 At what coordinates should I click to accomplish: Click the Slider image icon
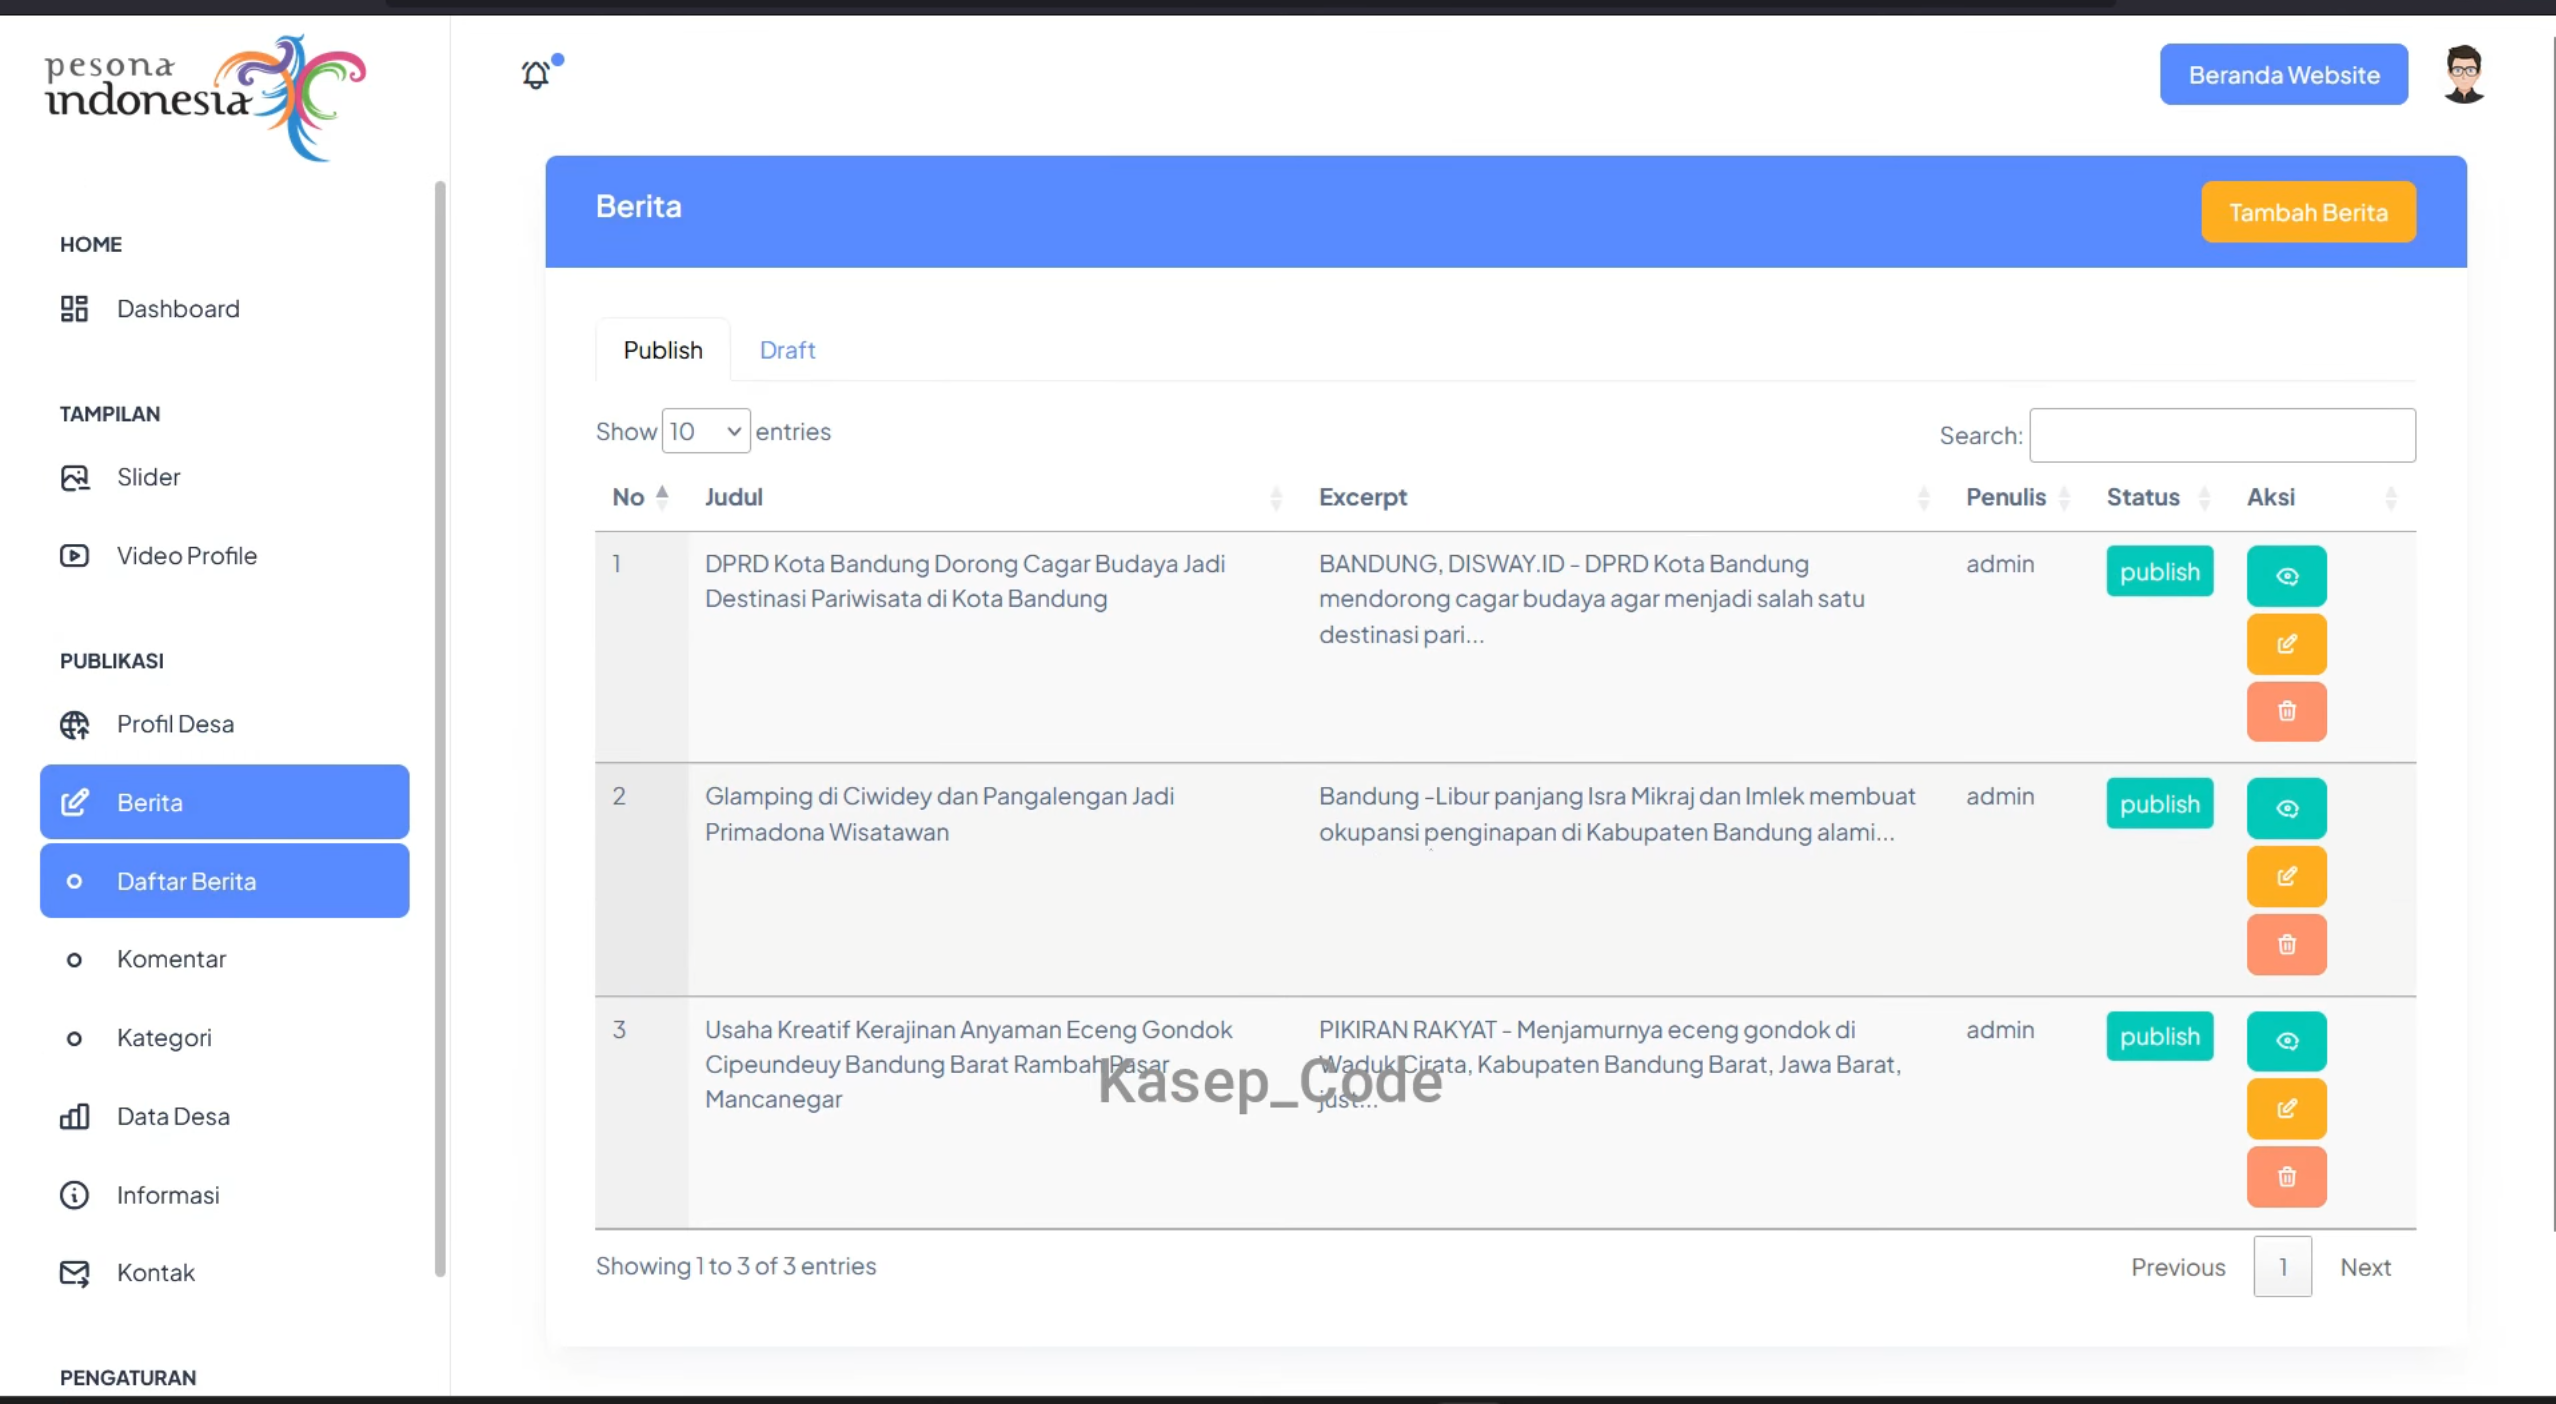[x=74, y=478]
